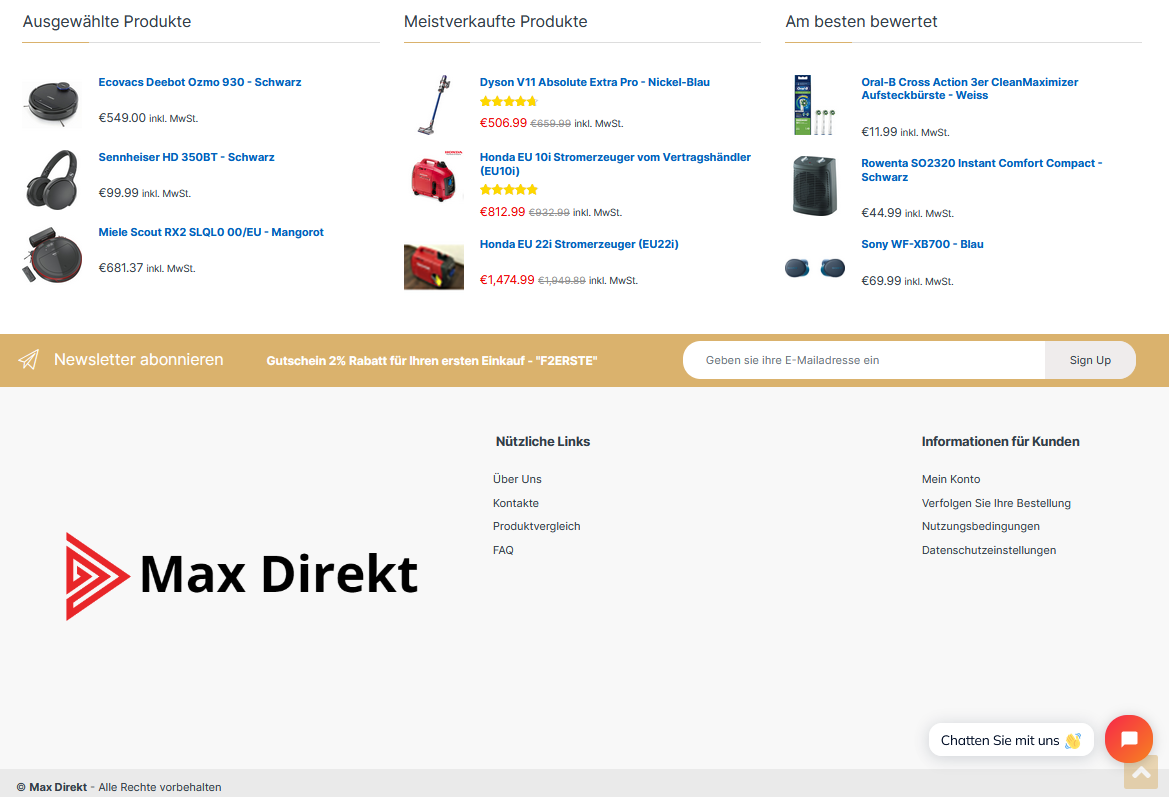Click the Honda EU 10i price €812.99
This screenshot has width=1169, height=797.
pyautogui.click(x=502, y=212)
